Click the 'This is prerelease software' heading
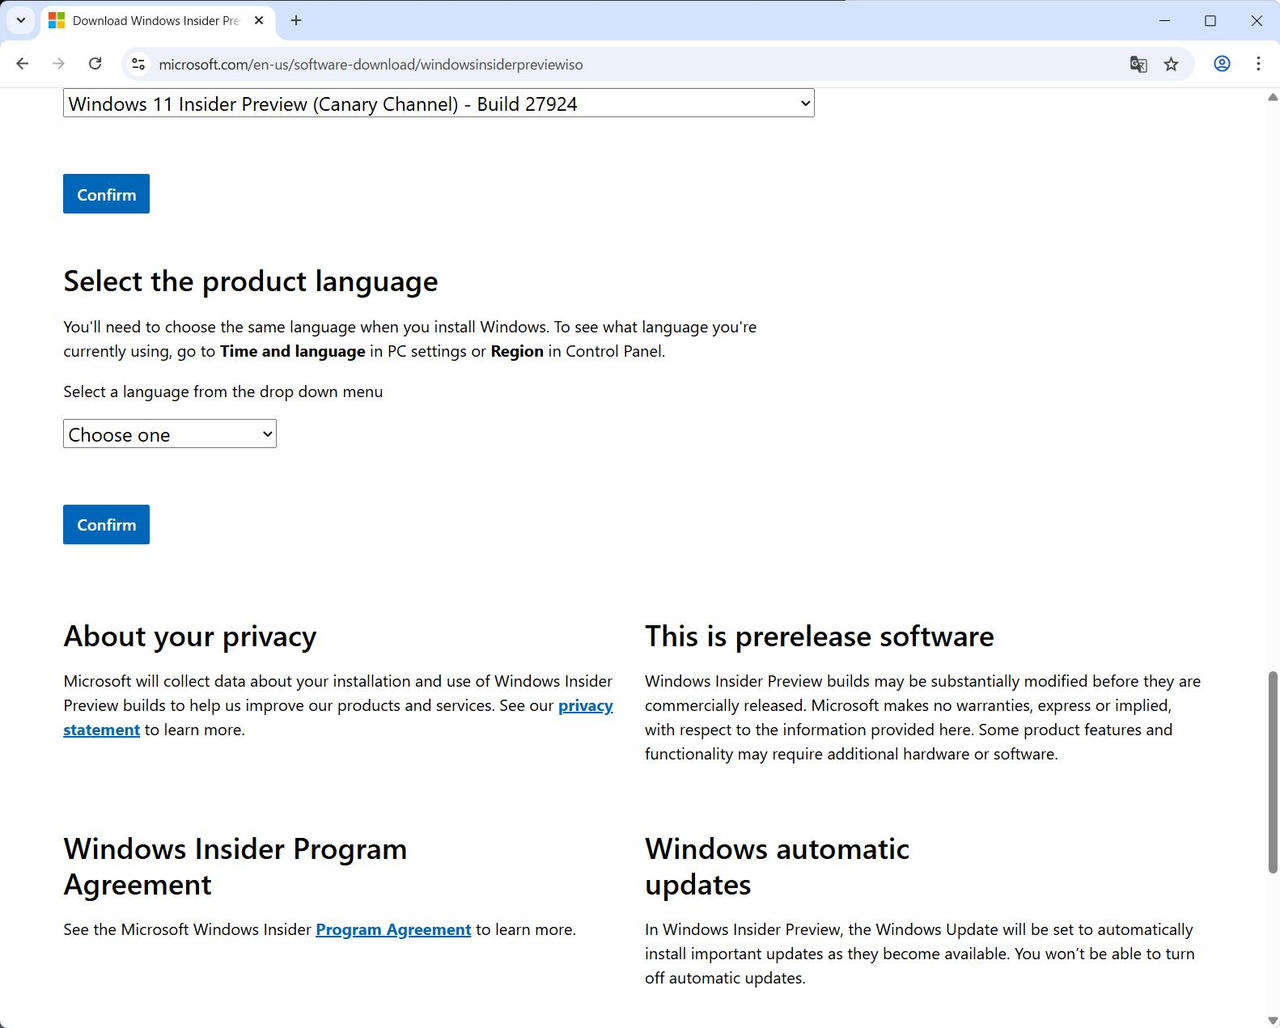1280x1028 pixels. (820, 636)
